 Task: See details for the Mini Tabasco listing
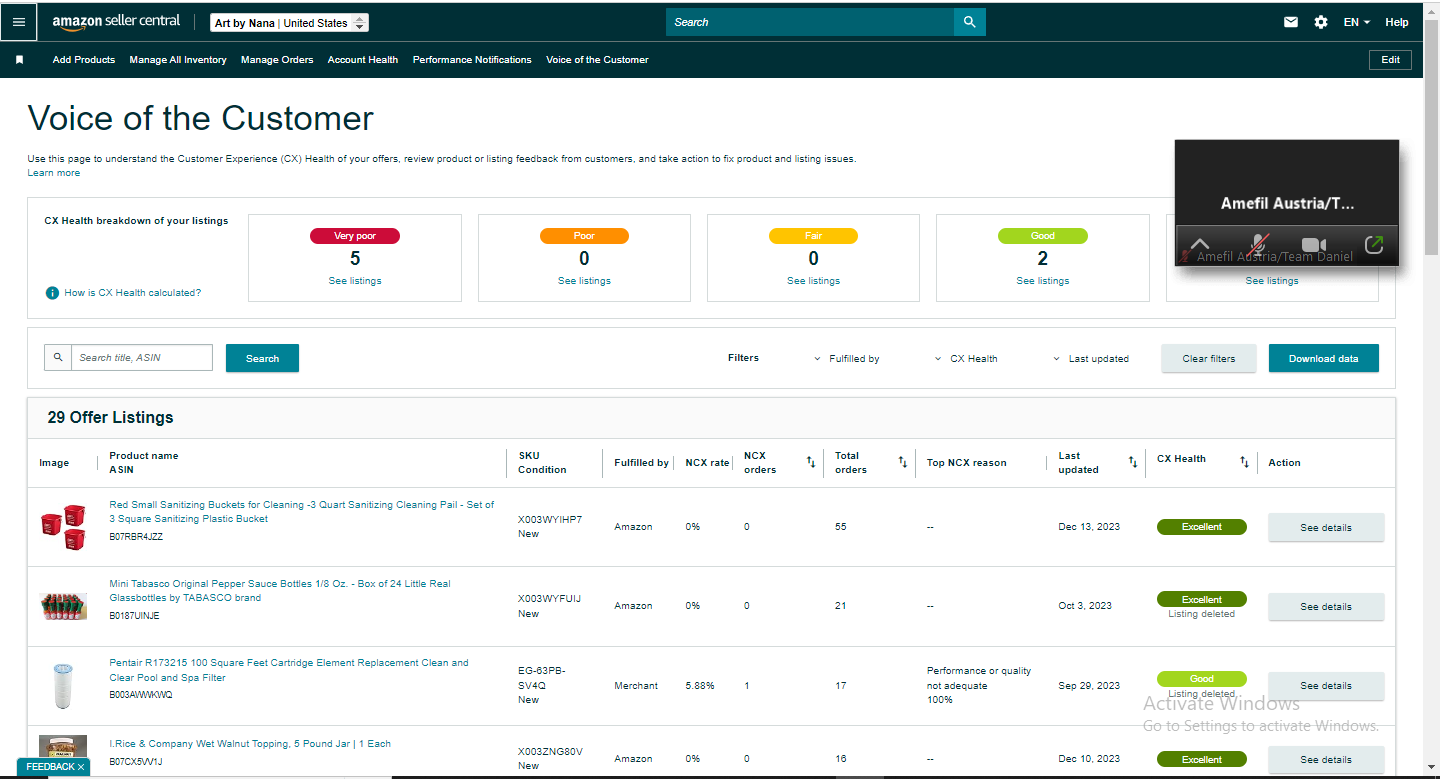click(x=1326, y=606)
